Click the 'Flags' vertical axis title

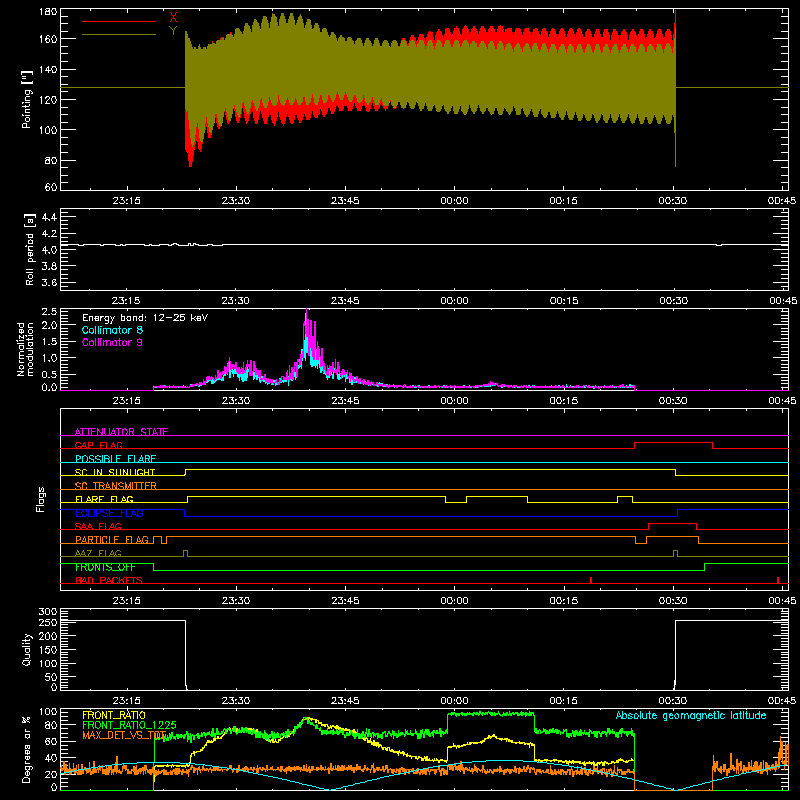pos(40,499)
